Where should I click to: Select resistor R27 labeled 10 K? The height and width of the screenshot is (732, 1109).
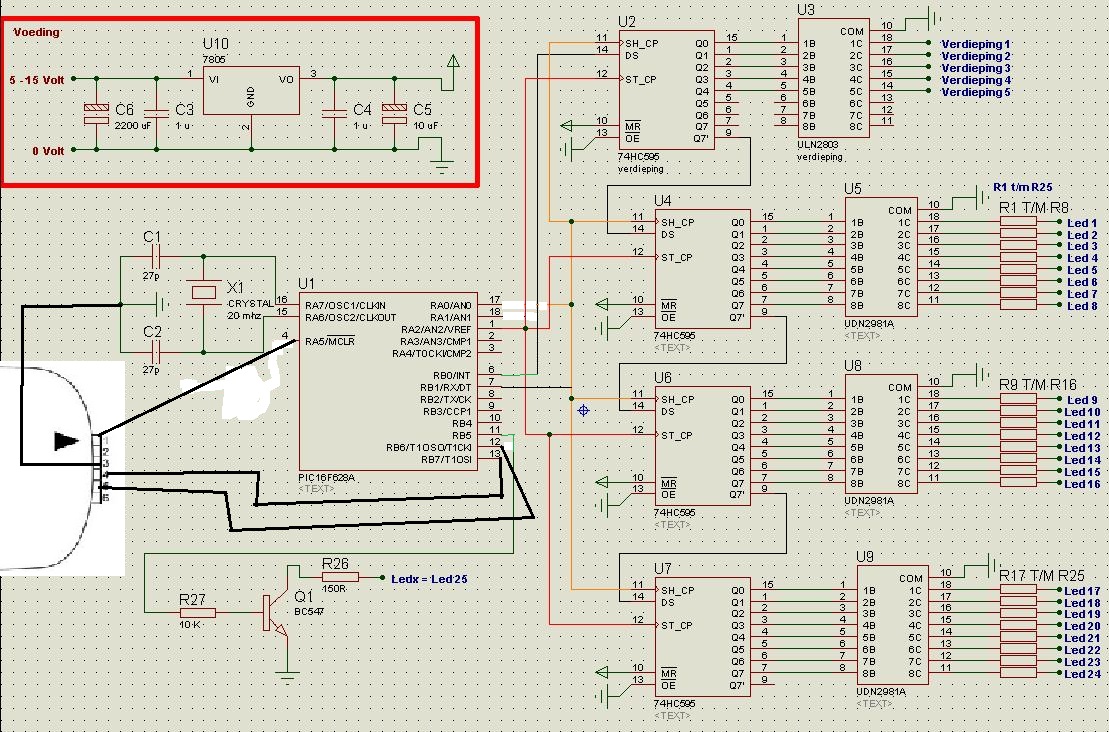pyautogui.click(x=197, y=612)
